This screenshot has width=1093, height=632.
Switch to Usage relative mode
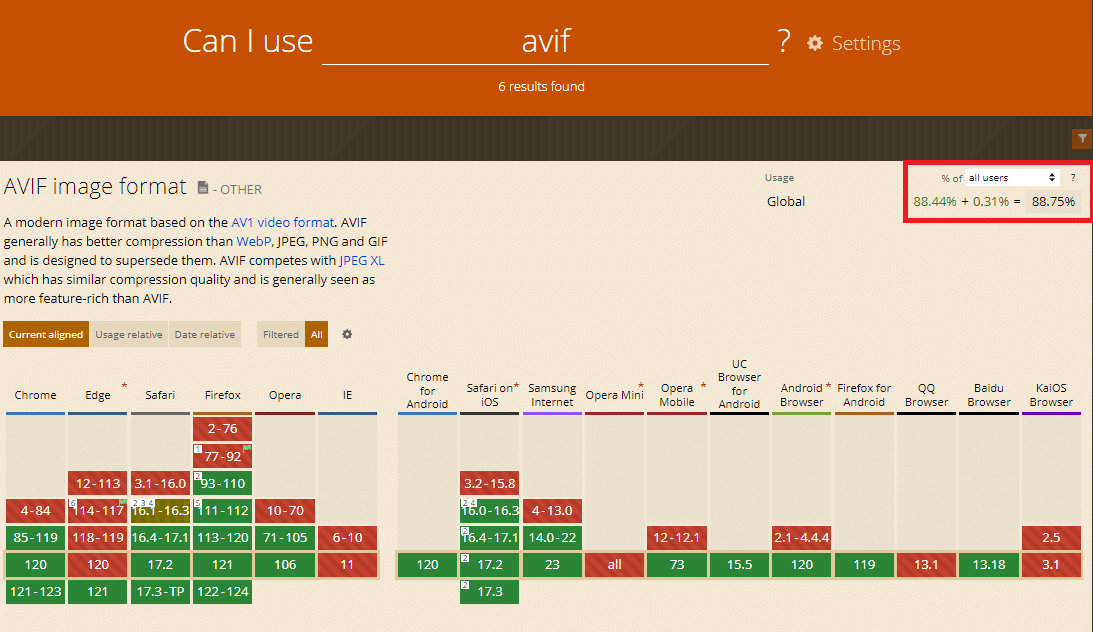click(x=127, y=334)
